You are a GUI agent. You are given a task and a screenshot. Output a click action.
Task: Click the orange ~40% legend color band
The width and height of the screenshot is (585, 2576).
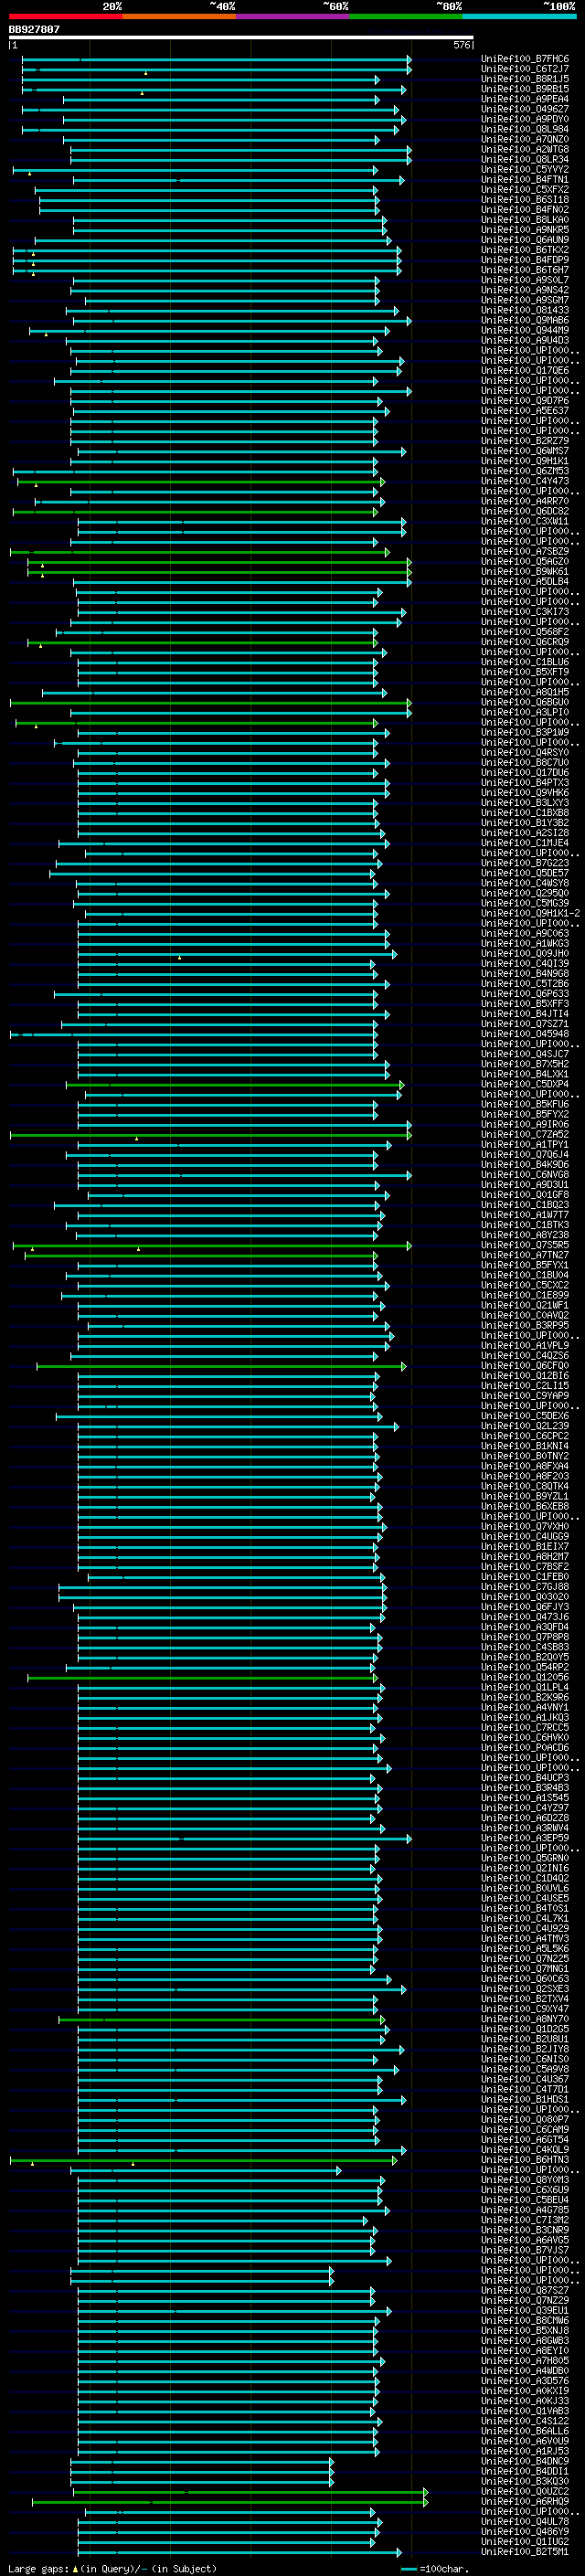pyautogui.click(x=179, y=16)
